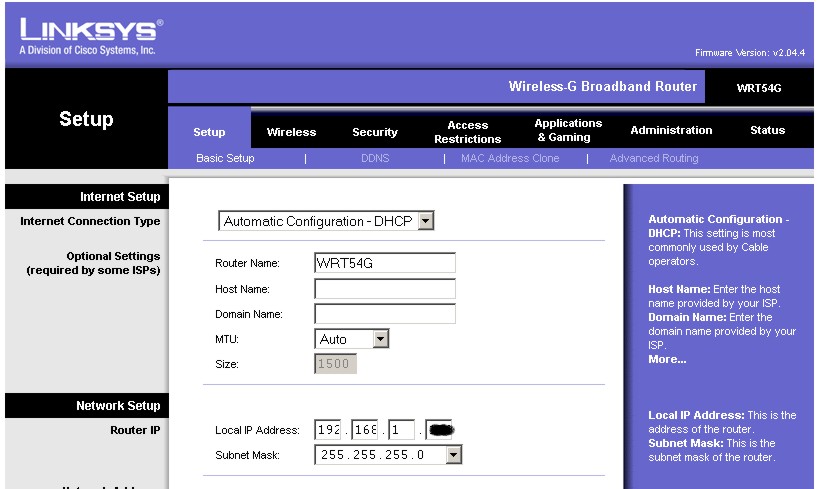Click the Linksys logo
This screenshot has width=825, height=489.
92,37
